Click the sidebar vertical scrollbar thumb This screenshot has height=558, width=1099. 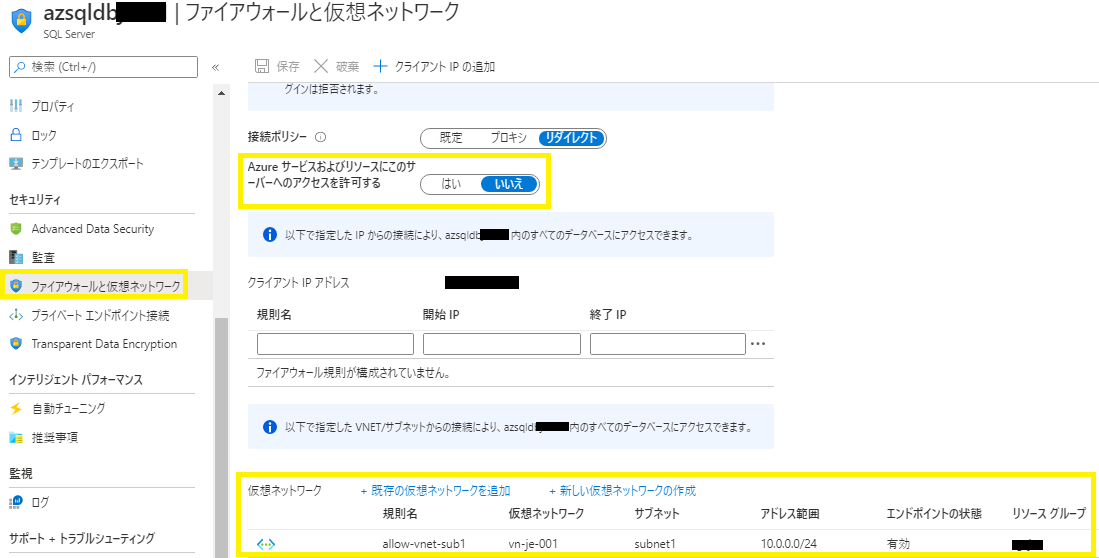coord(221,438)
